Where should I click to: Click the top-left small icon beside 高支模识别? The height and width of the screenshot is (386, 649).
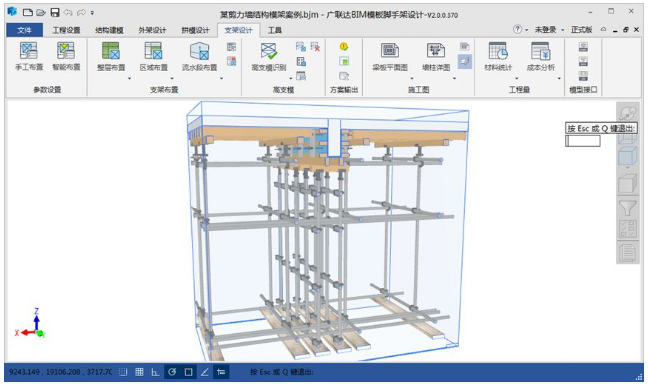click(x=301, y=47)
